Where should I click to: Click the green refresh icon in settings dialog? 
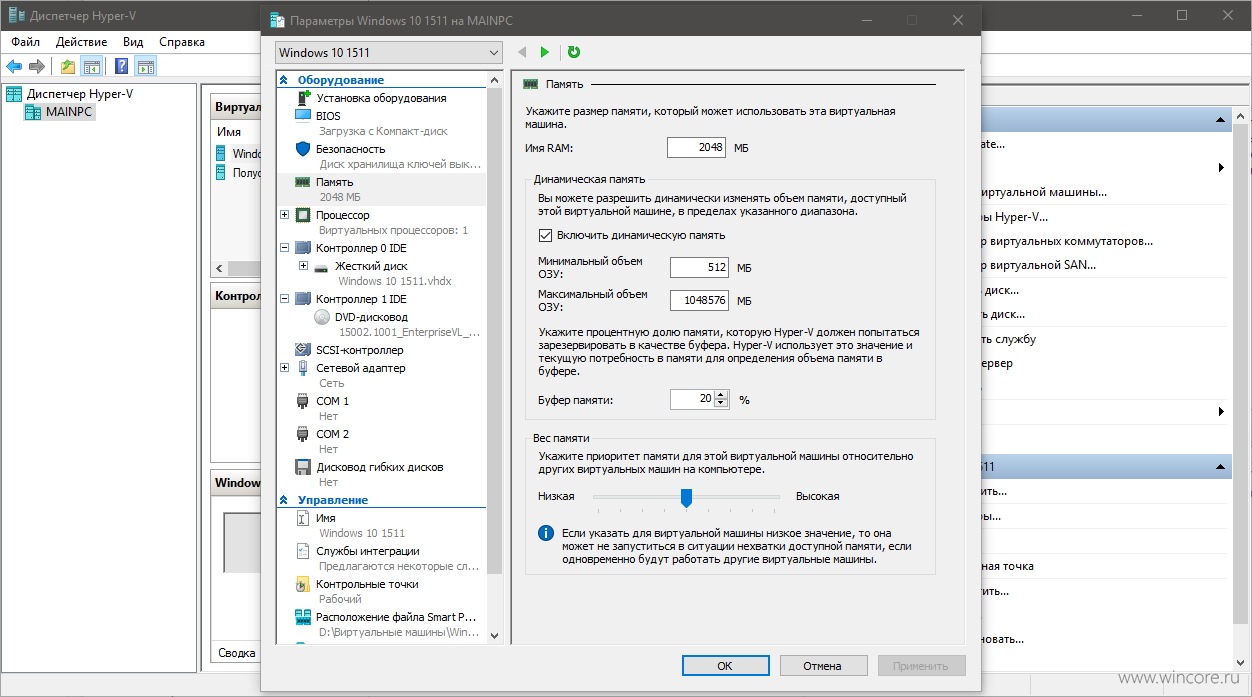pyautogui.click(x=573, y=52)
